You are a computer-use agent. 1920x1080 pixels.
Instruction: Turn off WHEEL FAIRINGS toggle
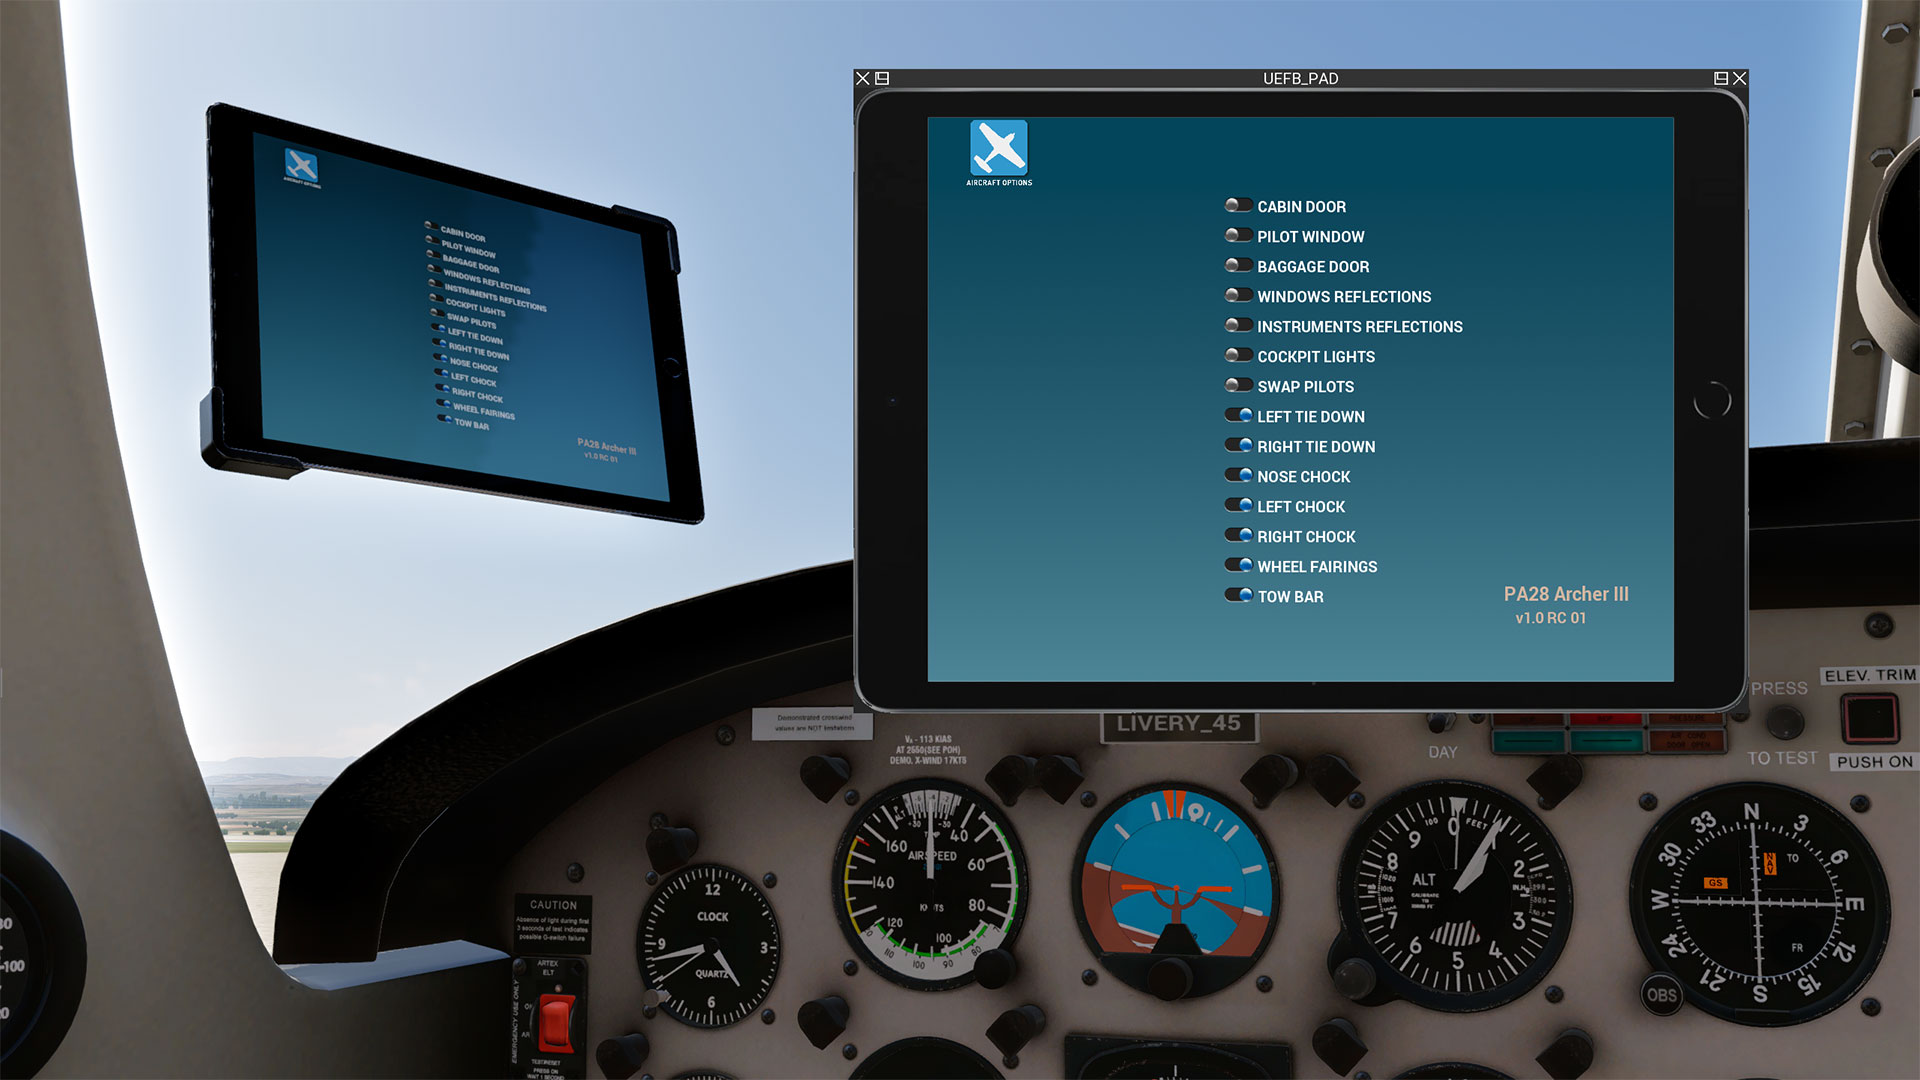[1238, 566]
